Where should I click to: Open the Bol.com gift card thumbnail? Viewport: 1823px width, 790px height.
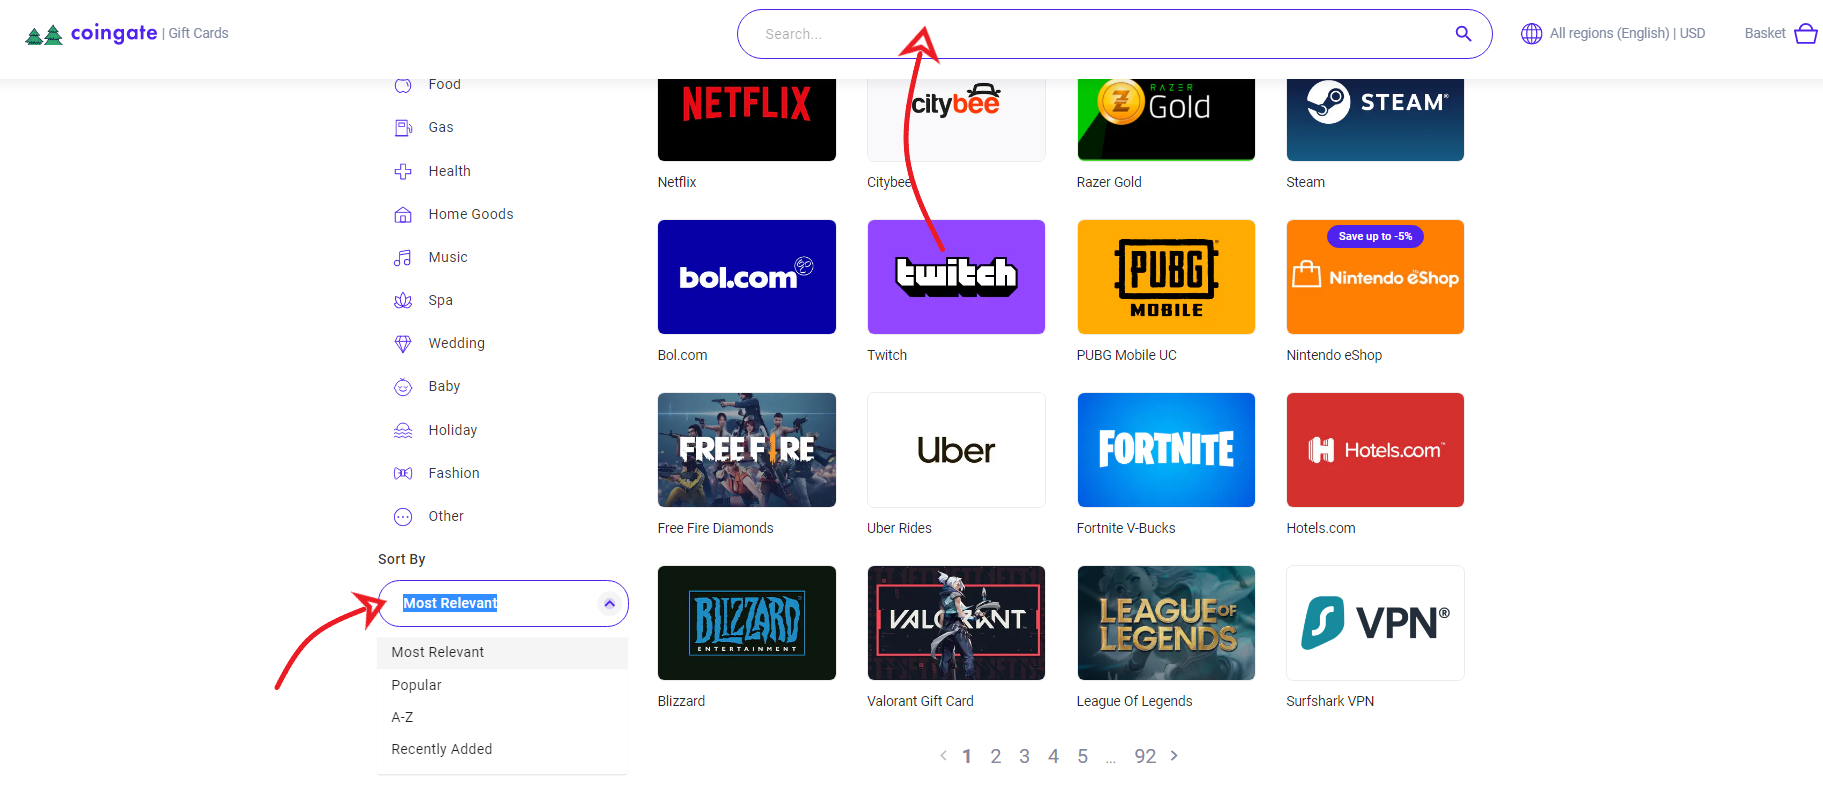point(747,277)
